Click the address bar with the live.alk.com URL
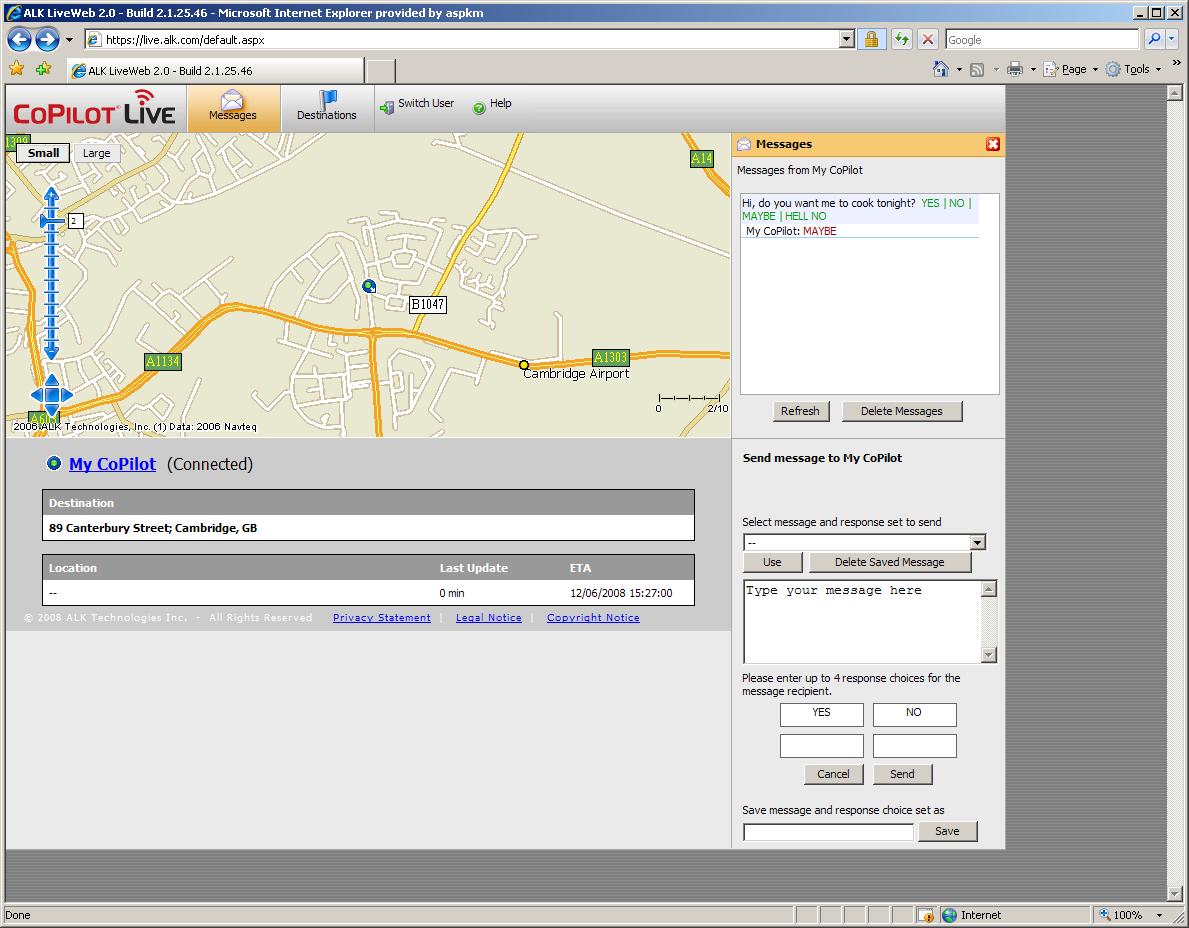The image size is (1189, 928). (x=463, y=39)
